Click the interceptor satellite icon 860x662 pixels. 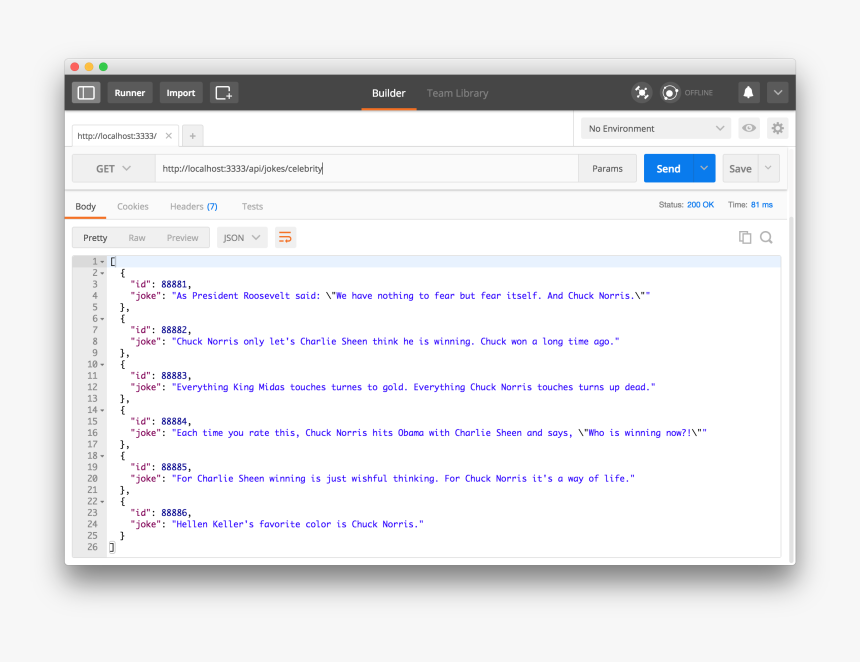(642, 92)
